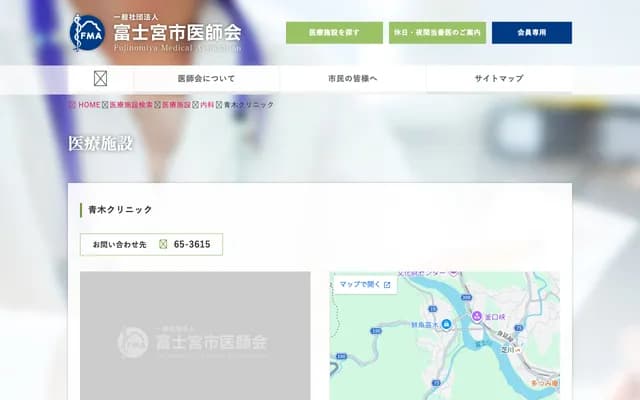Click the FMA round logo emblem
The width and height of the screenshot is (640, 400).
[x=87, y=33]
